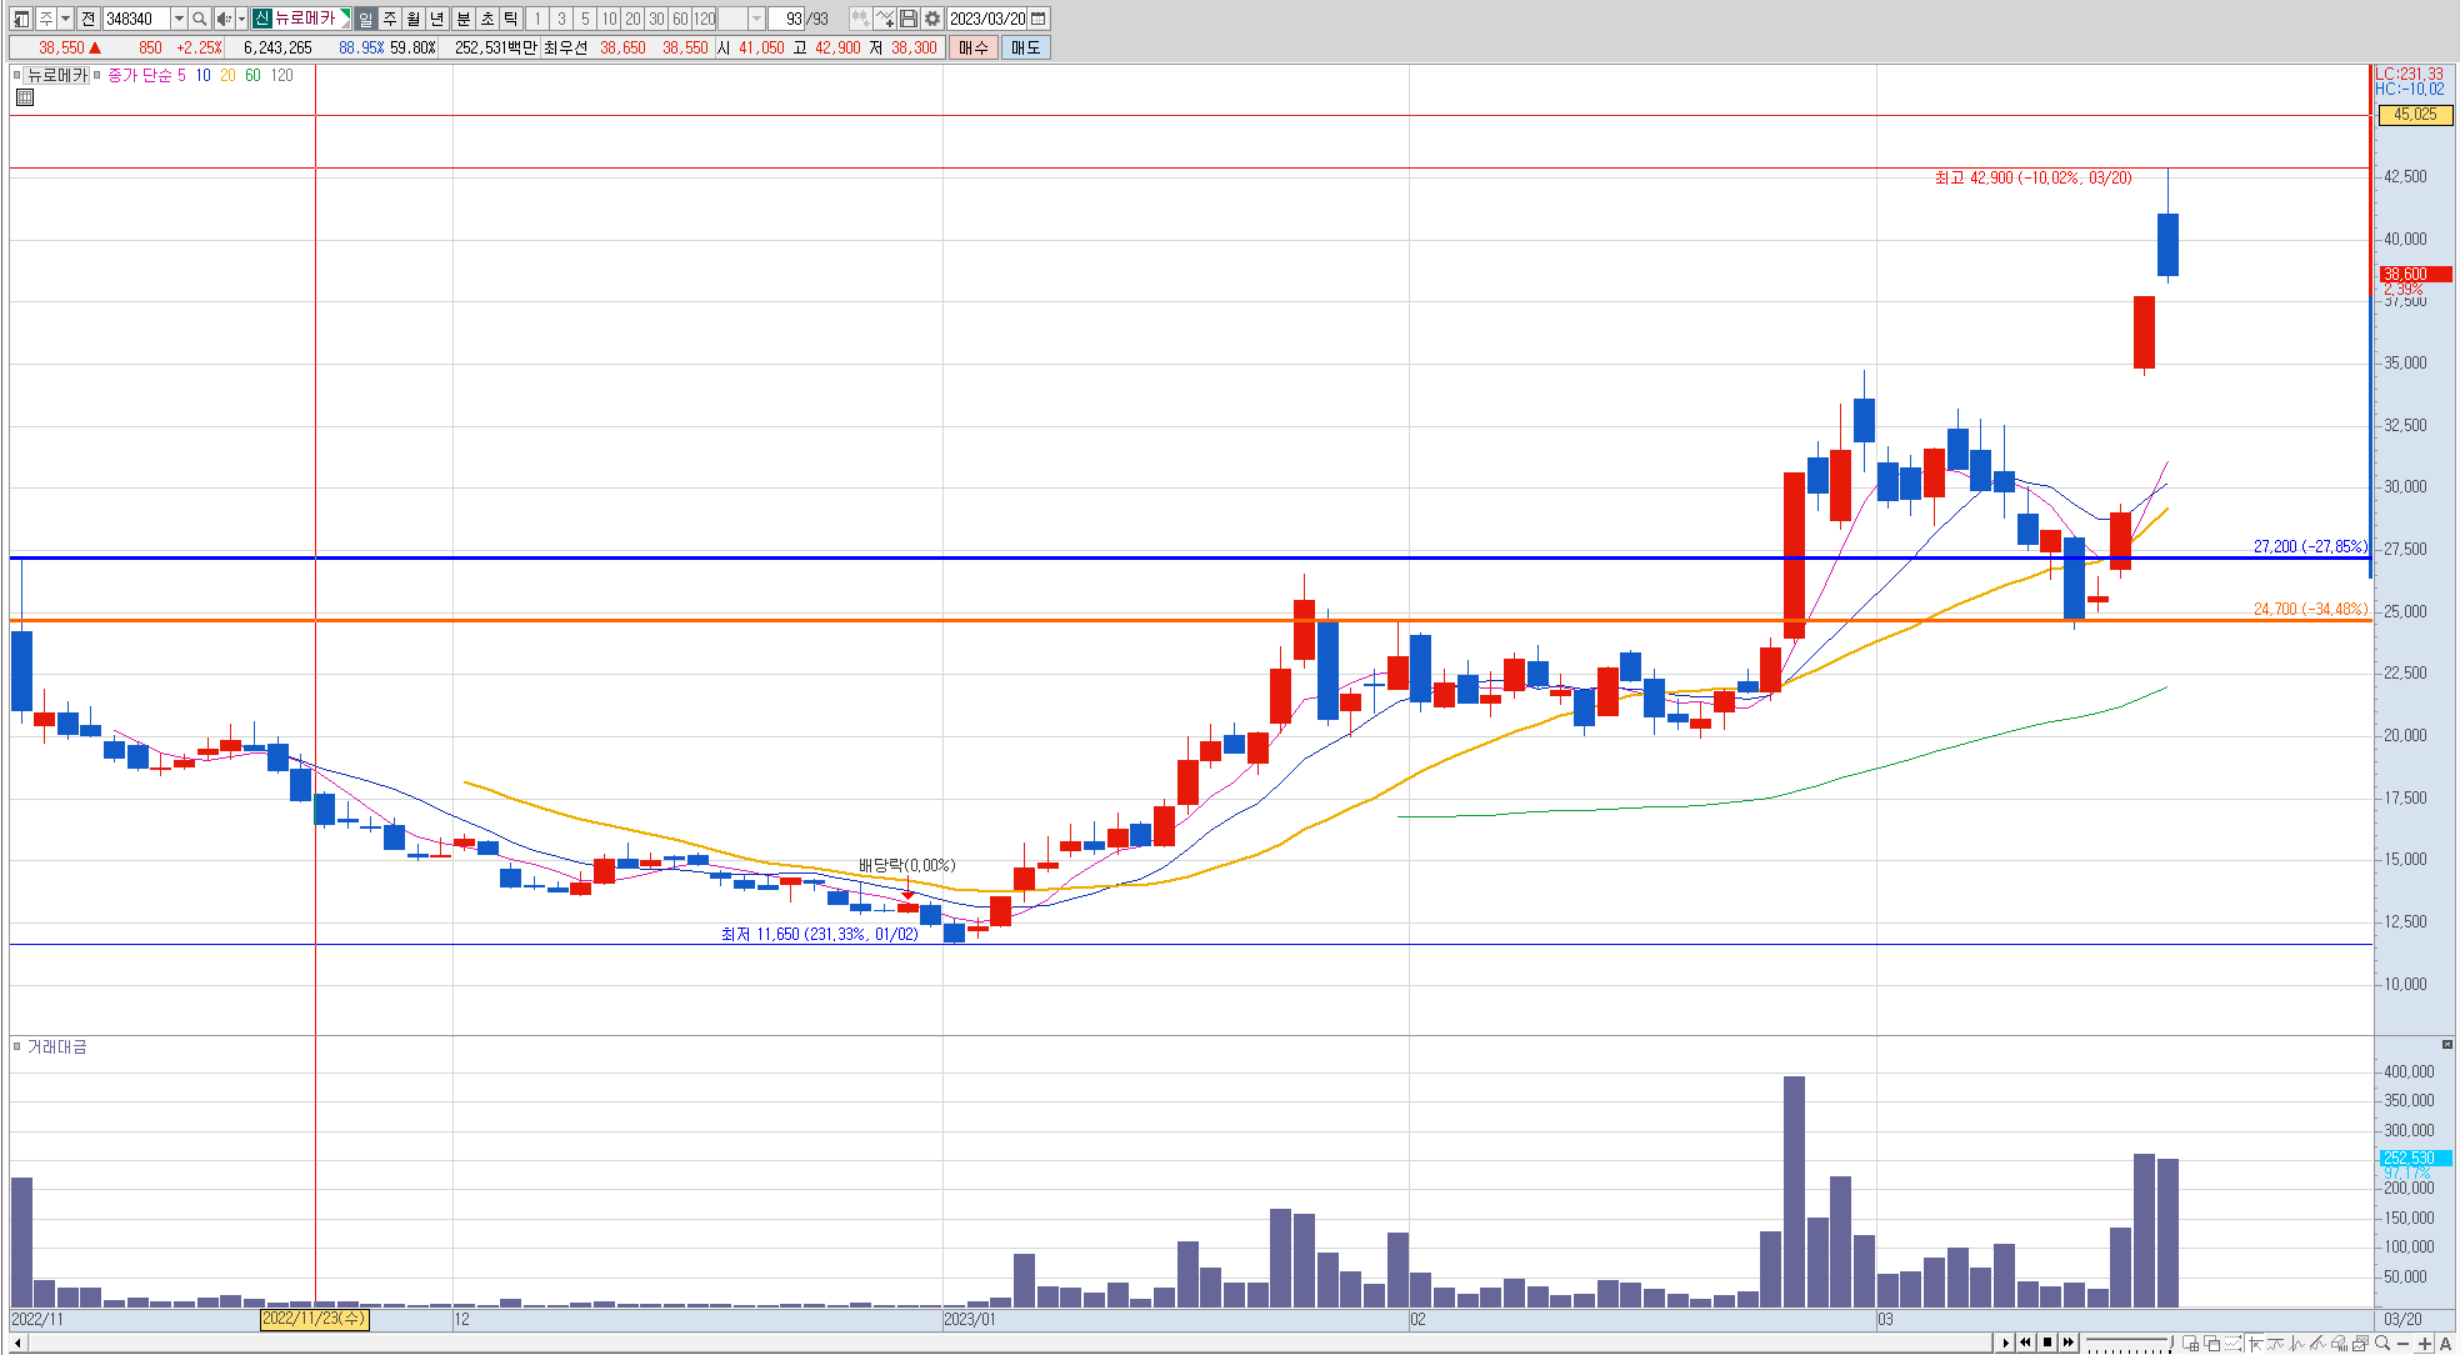Open the data table grid icon
The height and width of the screenshot is (1355, 2460).
coord(25,97)
